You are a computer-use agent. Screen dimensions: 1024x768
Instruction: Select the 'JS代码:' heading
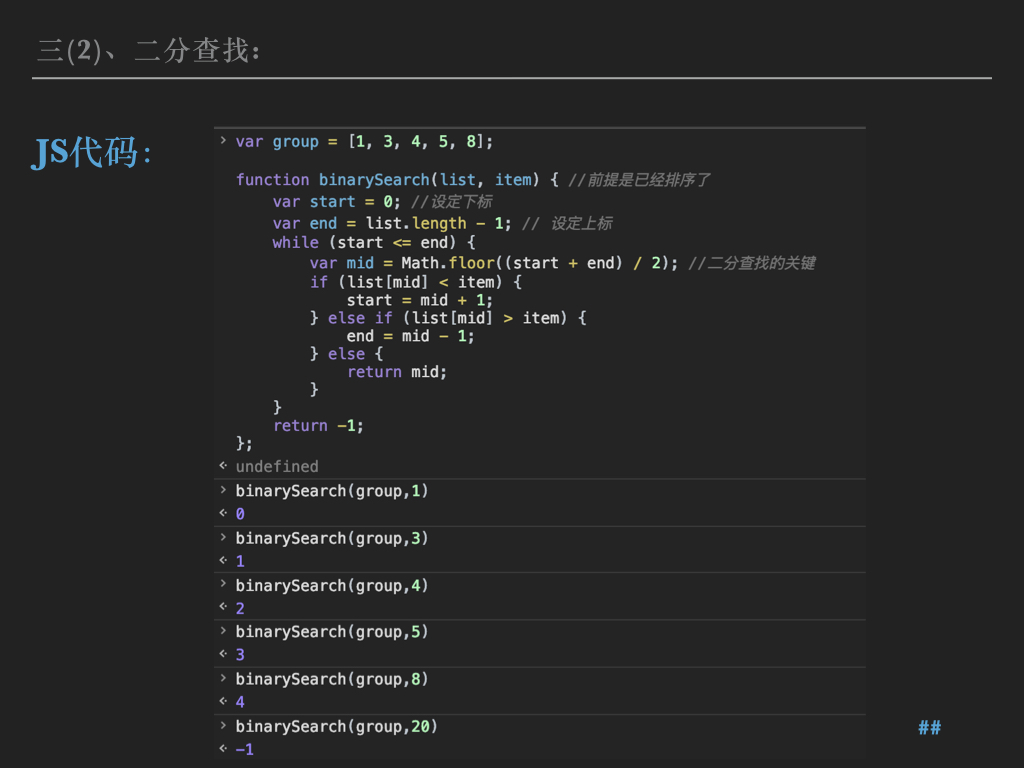pyautogui.click(x=92, y=152)
